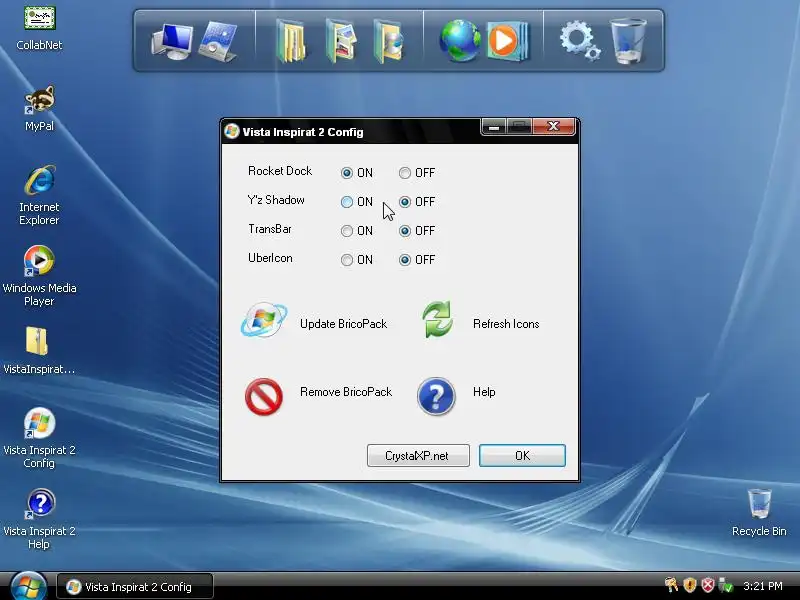The height and width of the screenshot is (600, 800).
Task: Set Rocket Dock to ON
Action: tap(346, 173)
